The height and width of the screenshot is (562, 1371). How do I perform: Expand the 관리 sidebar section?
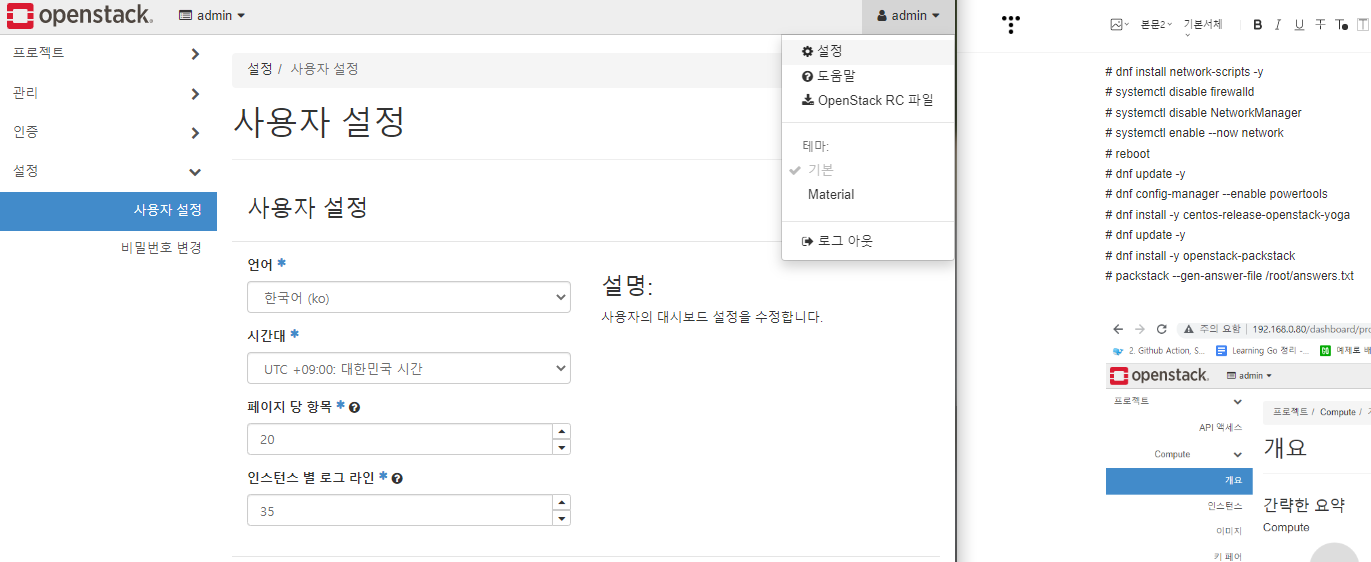tap(108, 93)
